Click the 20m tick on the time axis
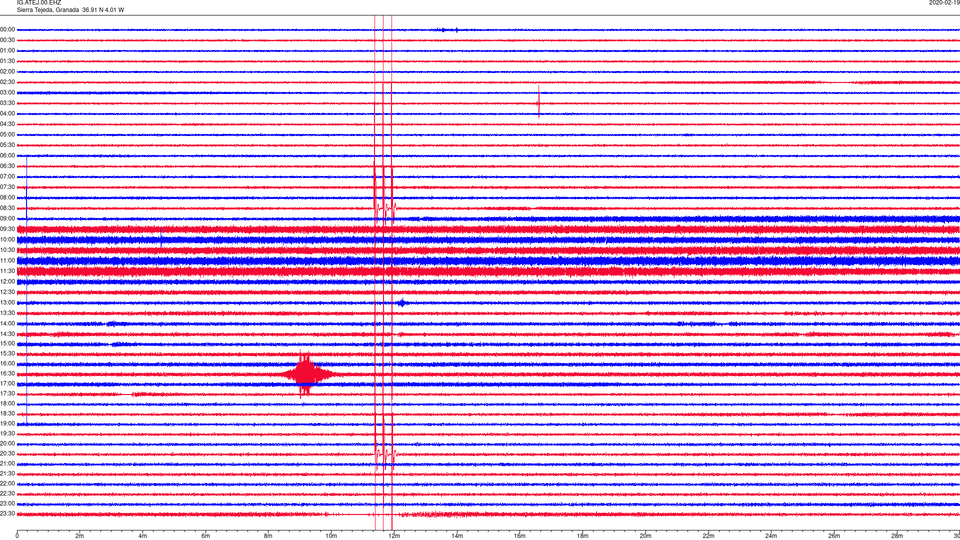The image size is (960, 540). (x=645, y=536)
